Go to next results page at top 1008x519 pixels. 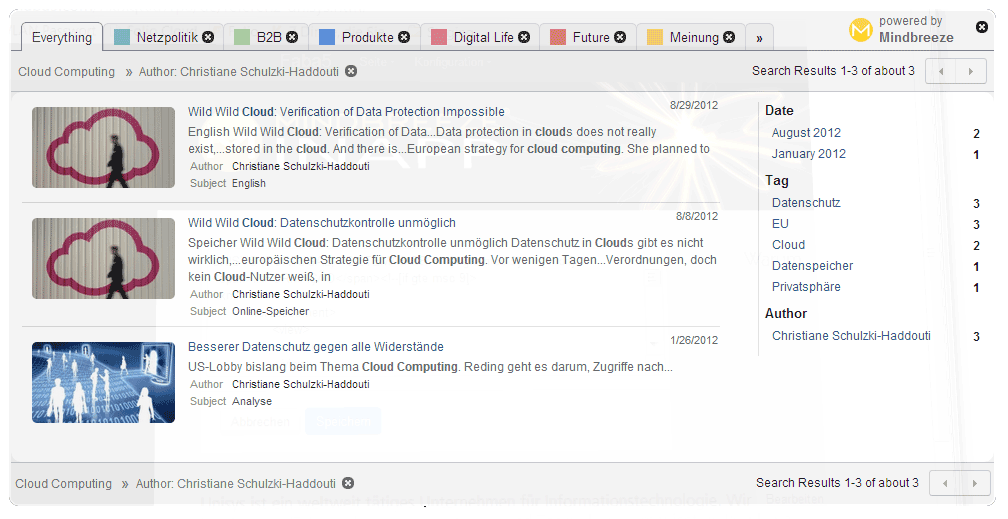969,71
